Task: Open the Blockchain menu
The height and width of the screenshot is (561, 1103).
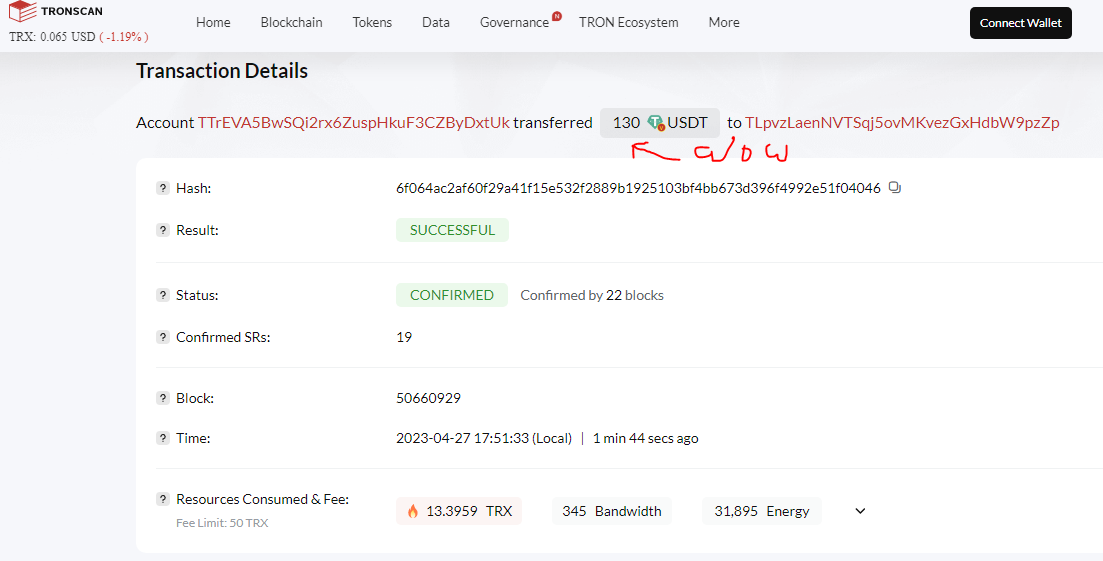Action: (291, 22)
